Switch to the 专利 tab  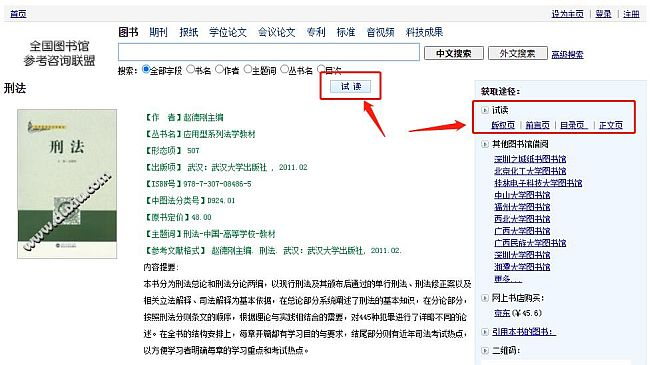tap(316, 32)
